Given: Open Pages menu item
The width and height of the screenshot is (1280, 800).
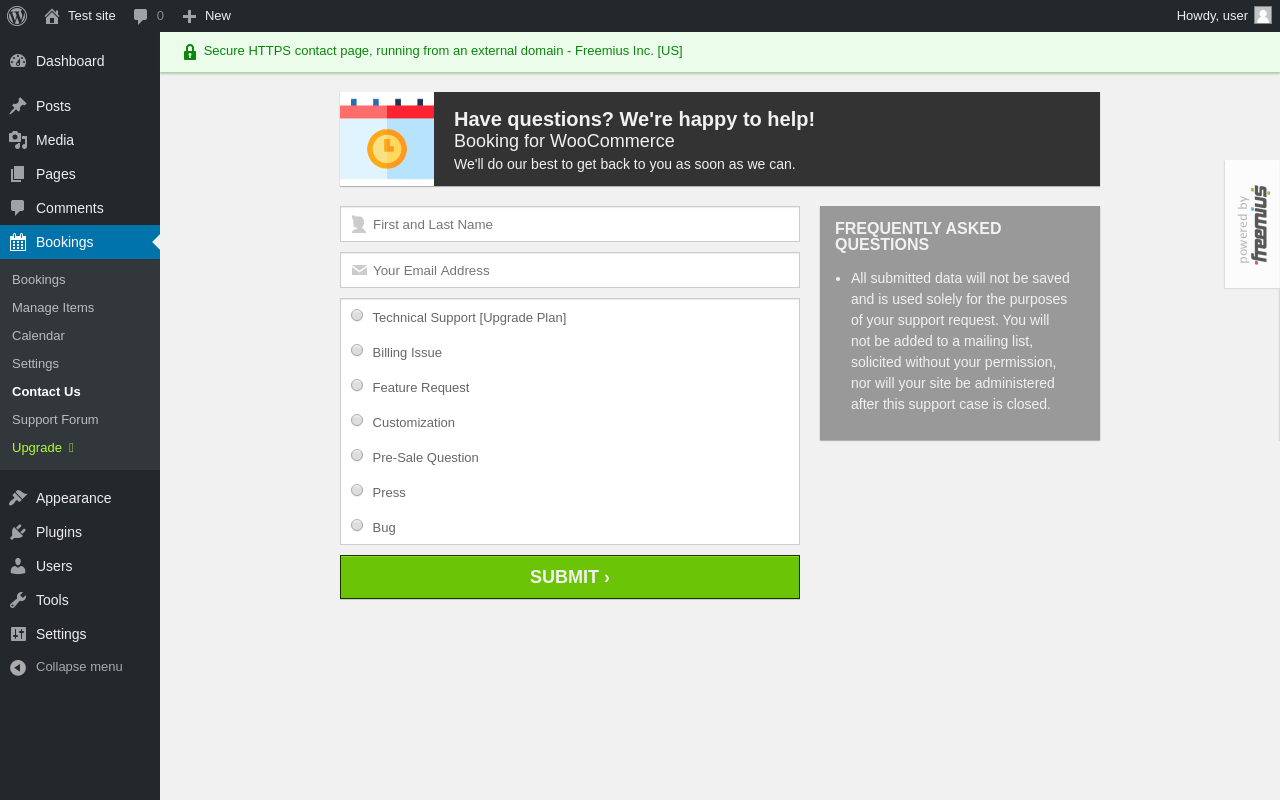Looking at the screenshot, I should tap(80, 174).
